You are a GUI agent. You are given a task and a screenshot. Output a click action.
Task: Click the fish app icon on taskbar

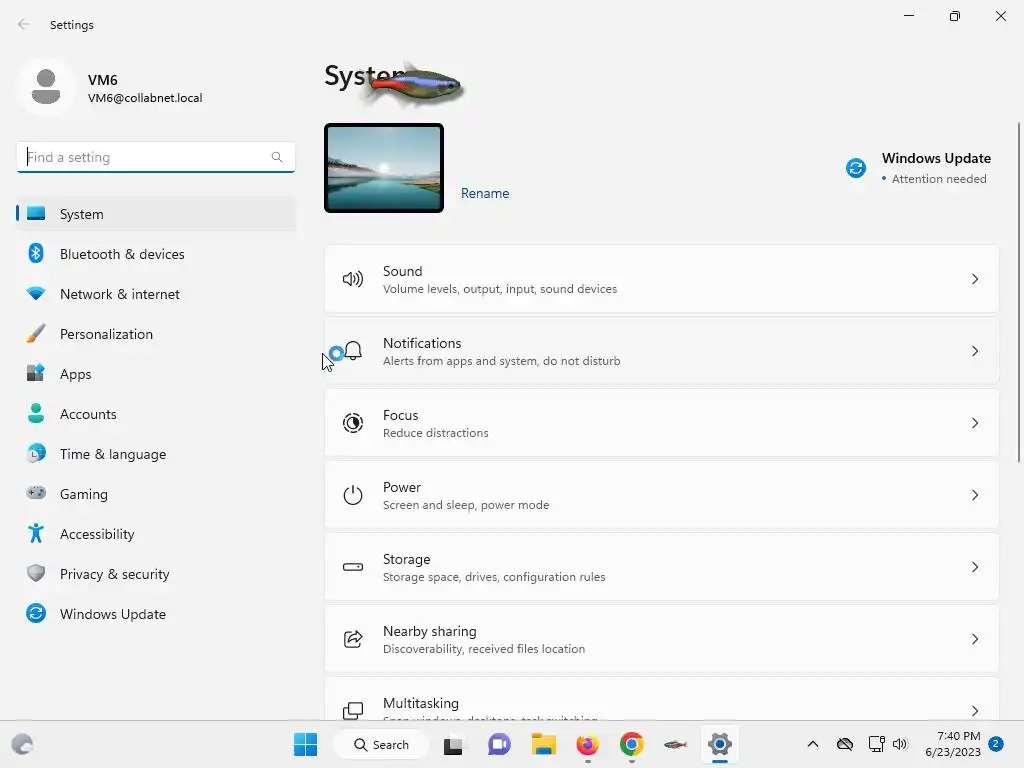click(x=675, y=744)
